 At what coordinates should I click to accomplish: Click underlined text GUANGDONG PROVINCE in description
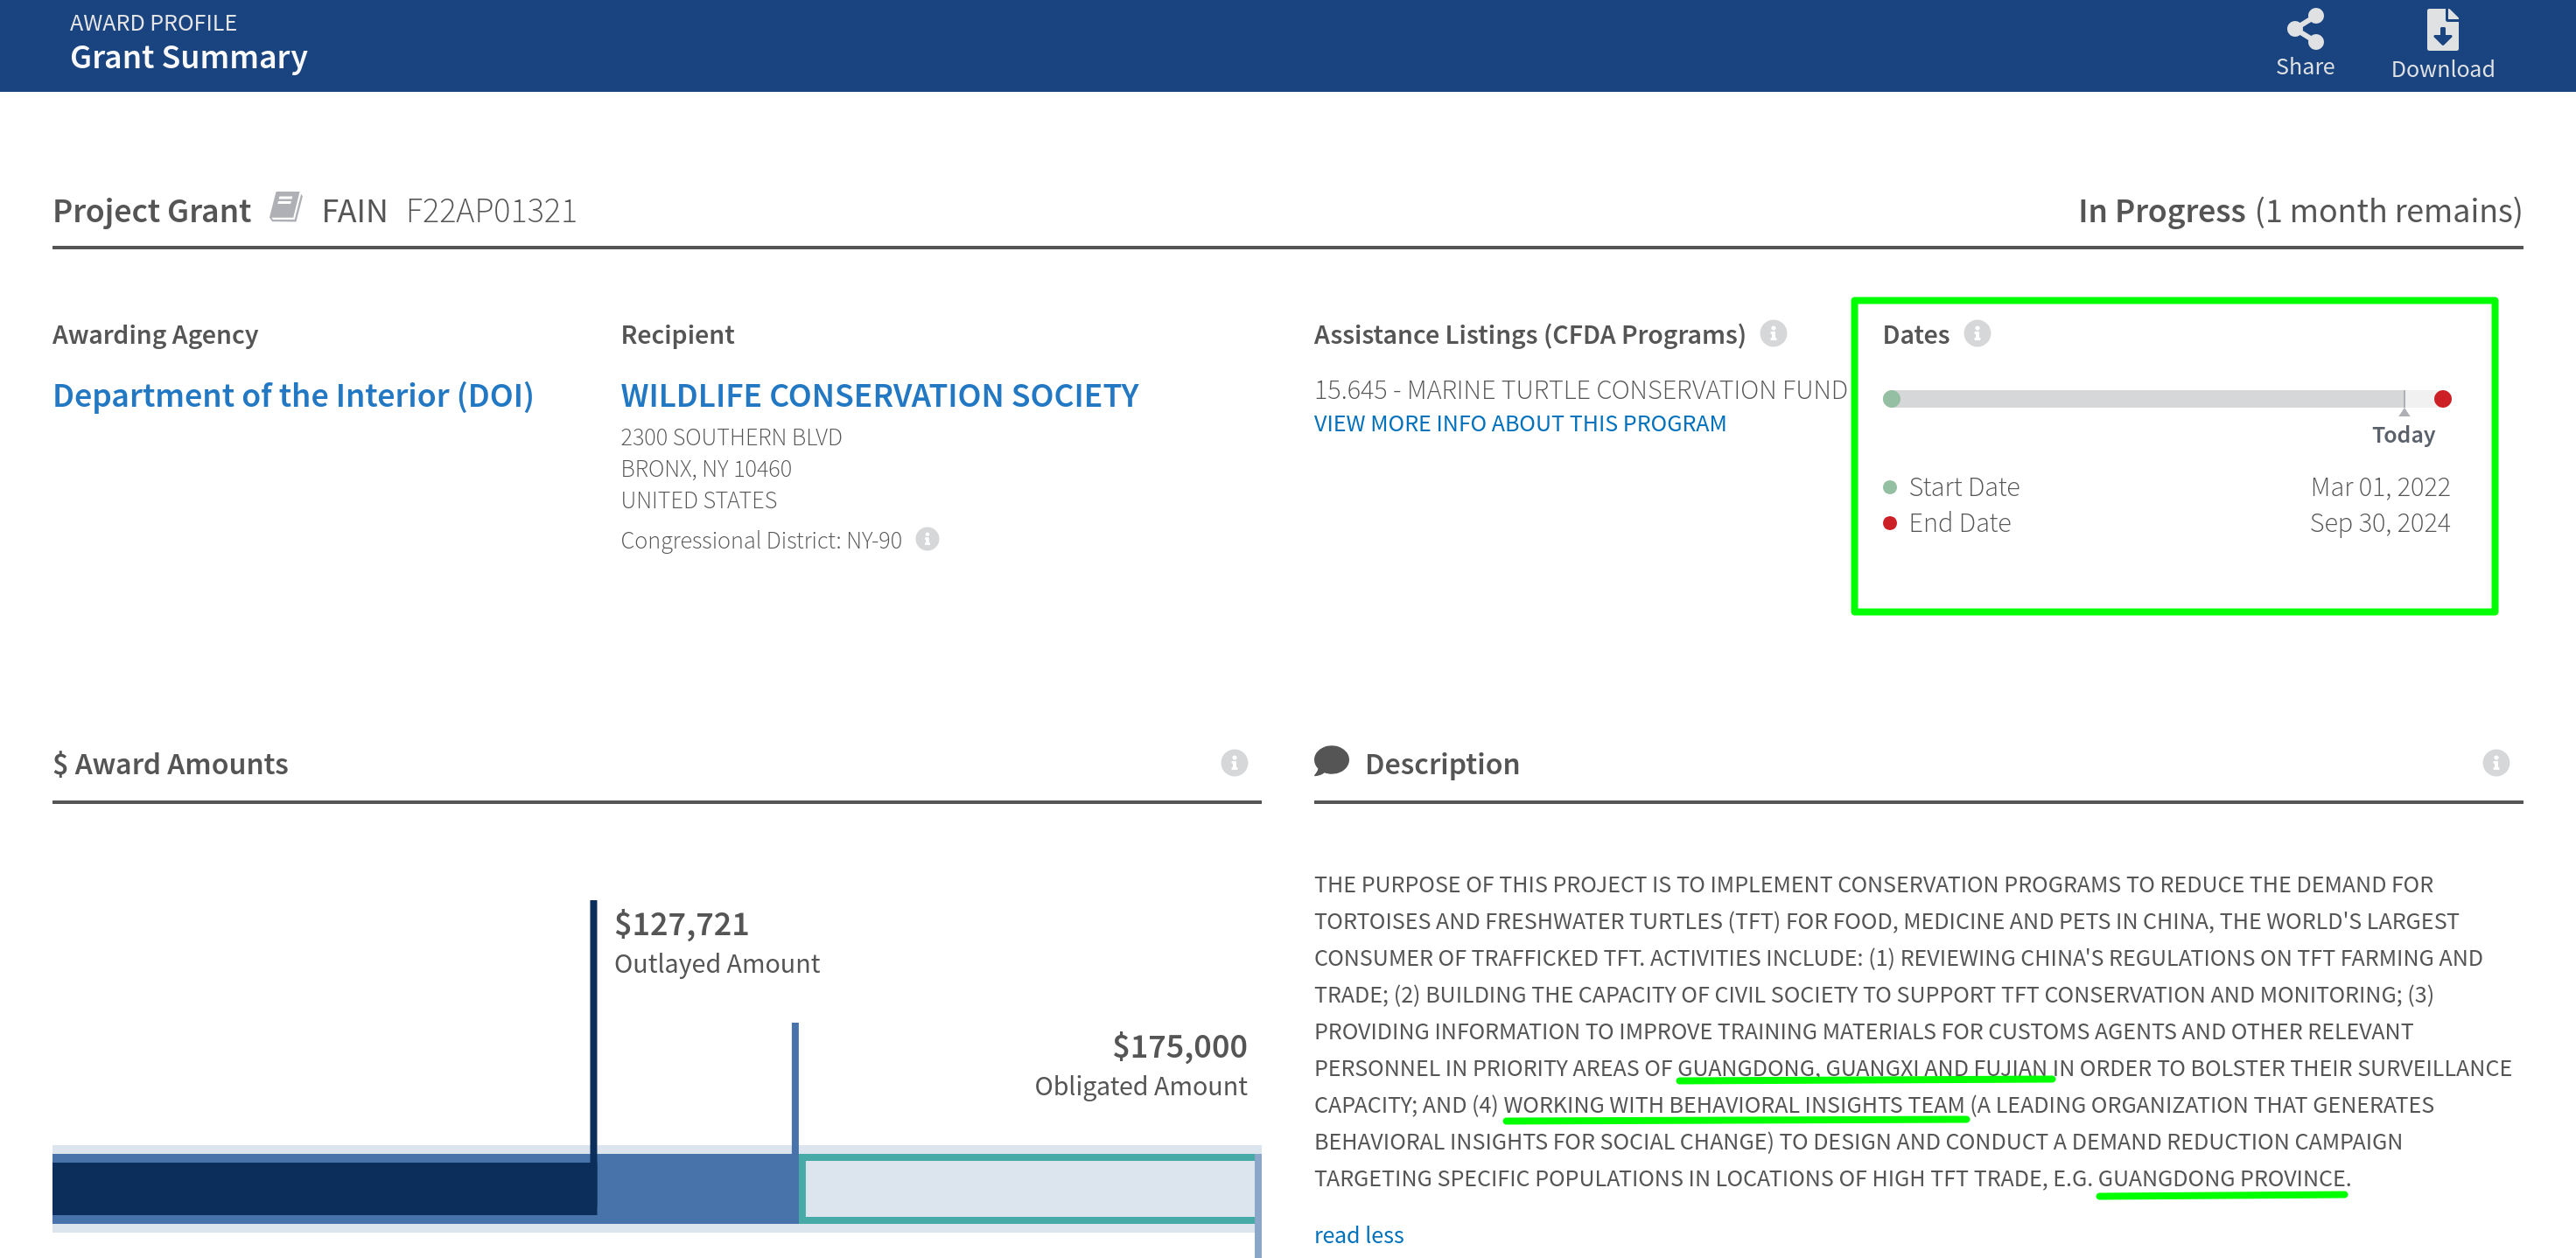[x=2221, y=1178]
